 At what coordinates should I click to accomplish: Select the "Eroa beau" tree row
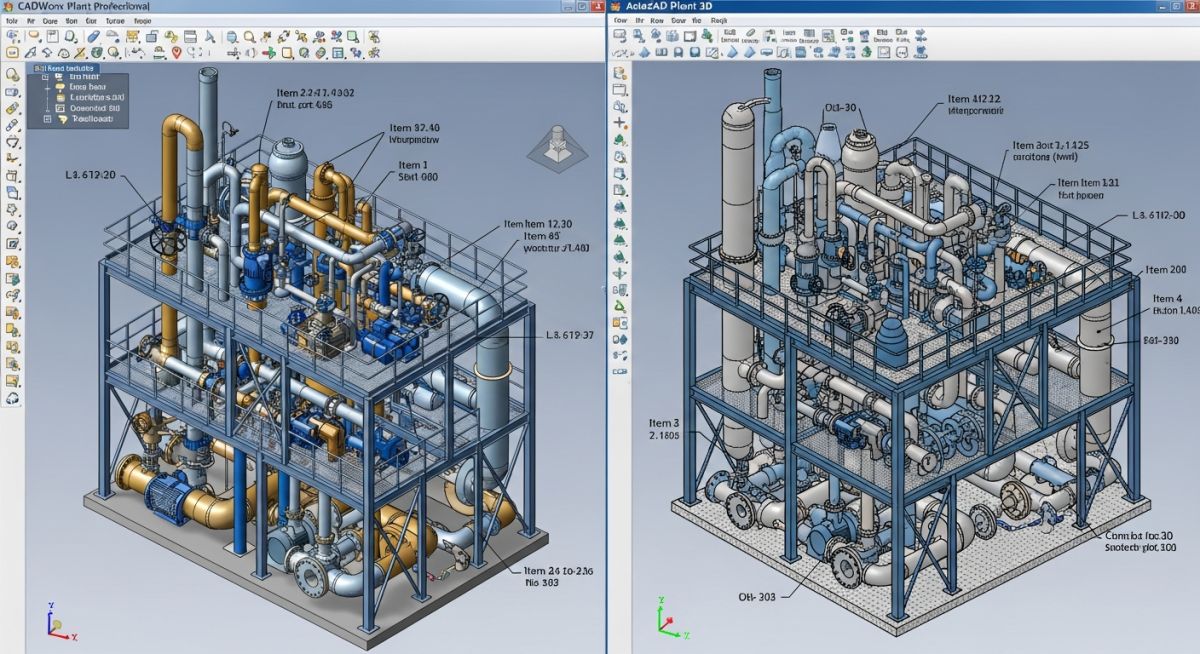pyautogui.click(x=82, y=87)
